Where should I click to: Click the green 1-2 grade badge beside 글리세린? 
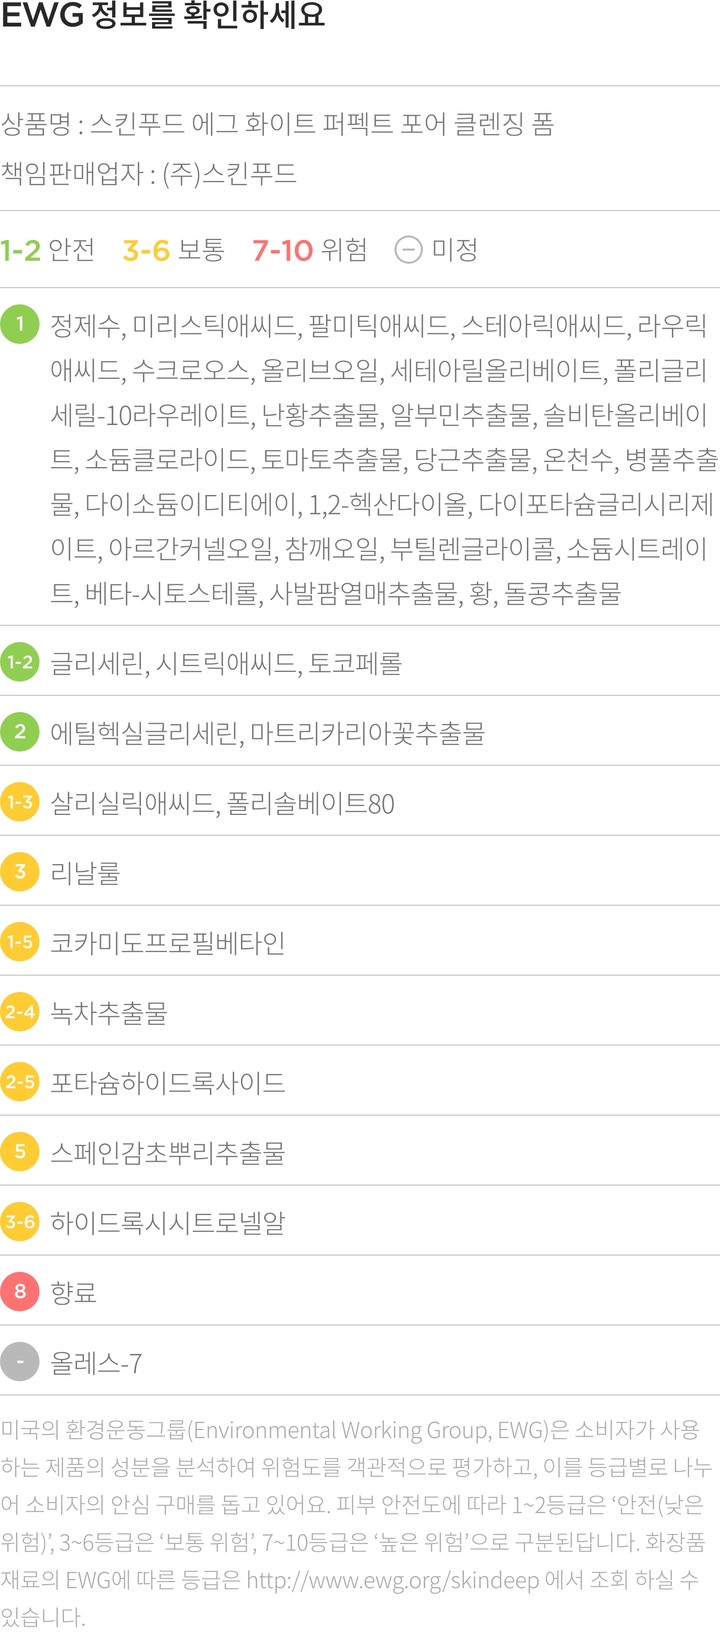20,662
